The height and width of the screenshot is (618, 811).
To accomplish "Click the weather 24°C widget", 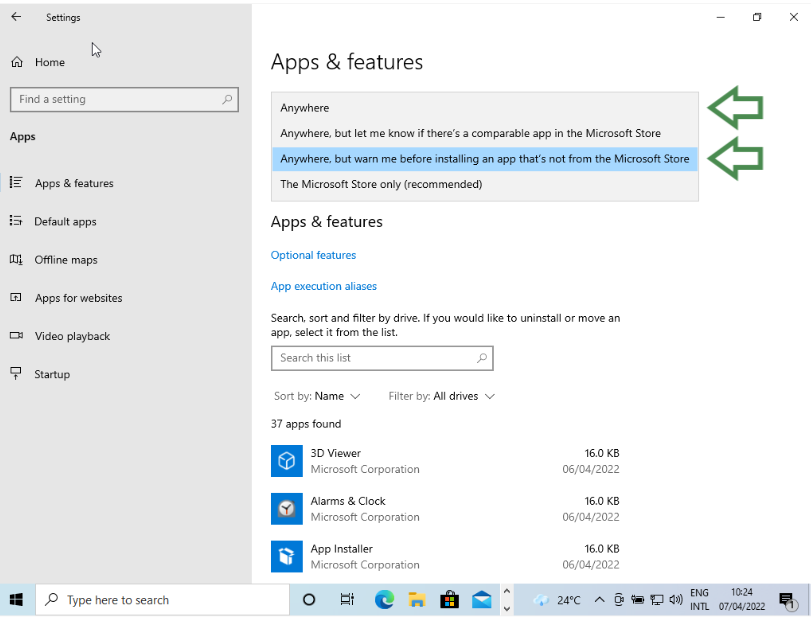I will tap(558, 600).
